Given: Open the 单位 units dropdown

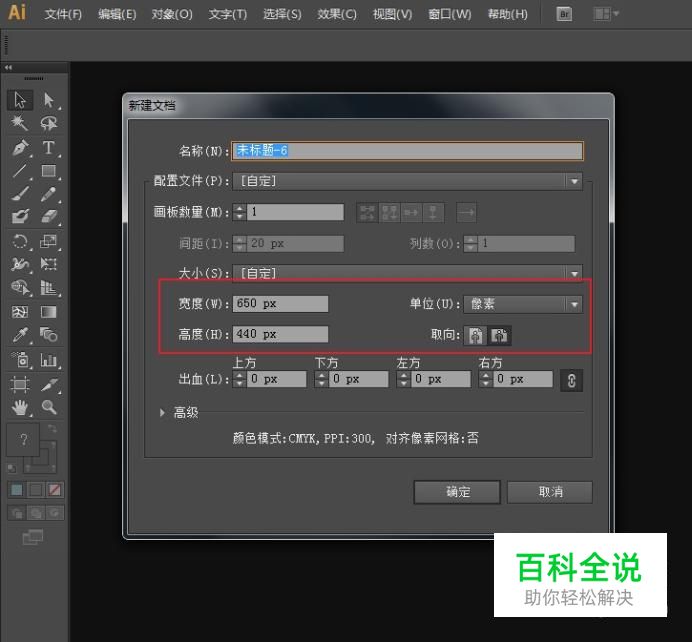Looking at the screenshot, I should [x=523, y=304].
